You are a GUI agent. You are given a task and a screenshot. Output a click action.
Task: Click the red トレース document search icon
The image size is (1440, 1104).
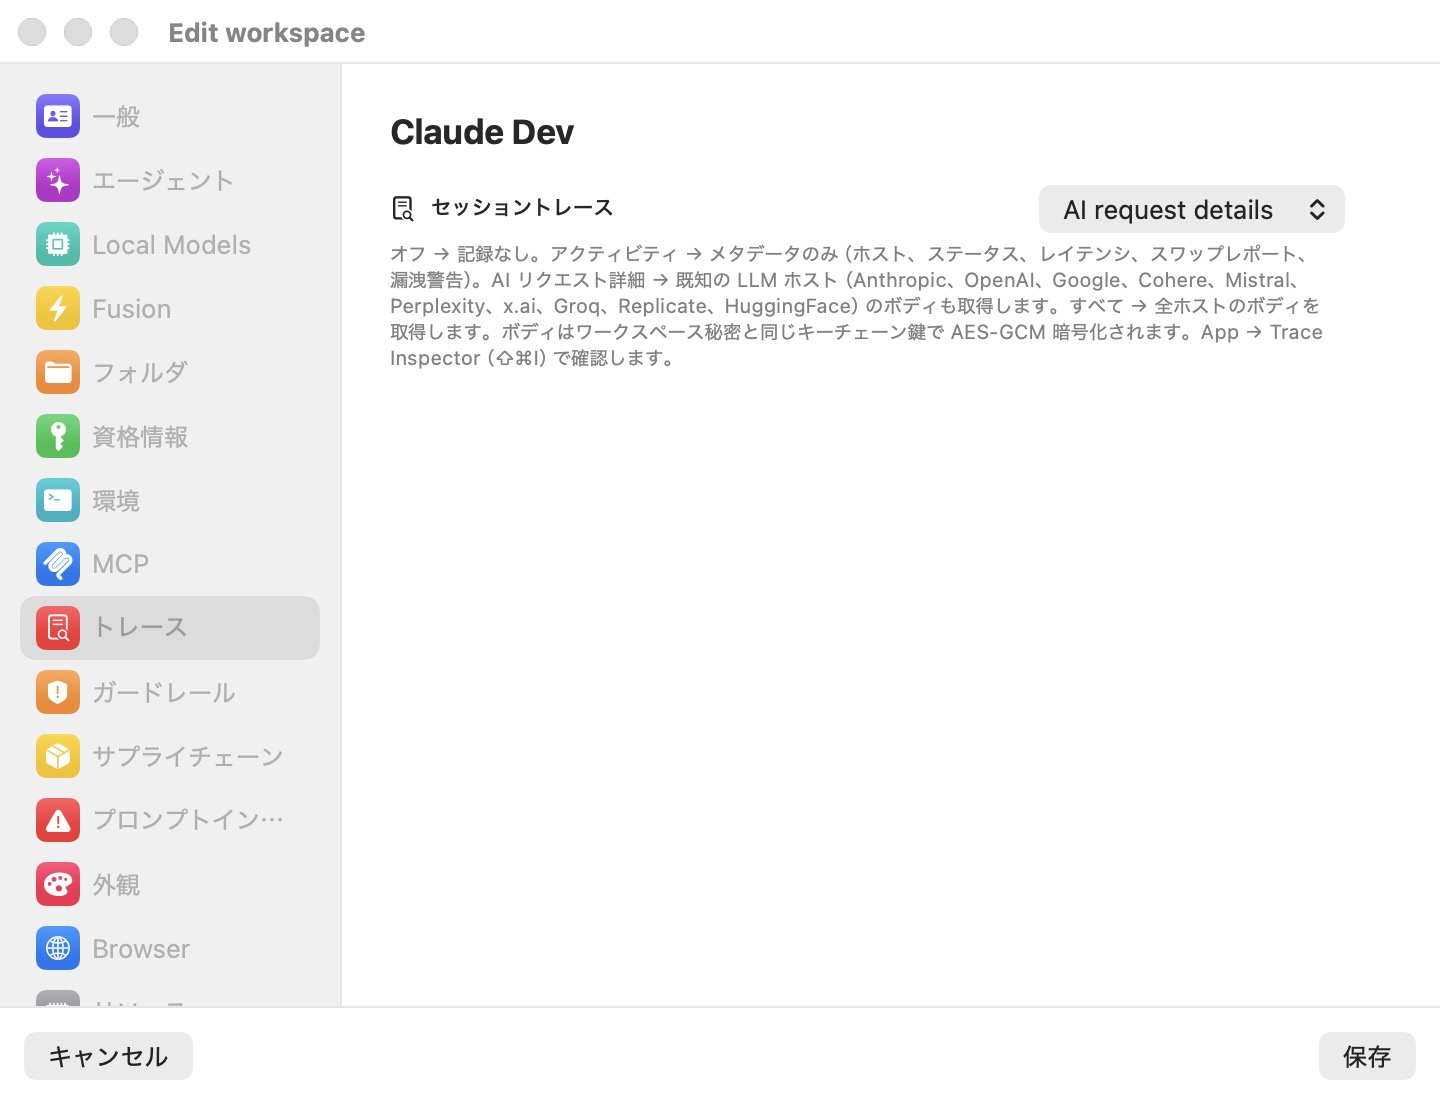[x=58, y=628]
